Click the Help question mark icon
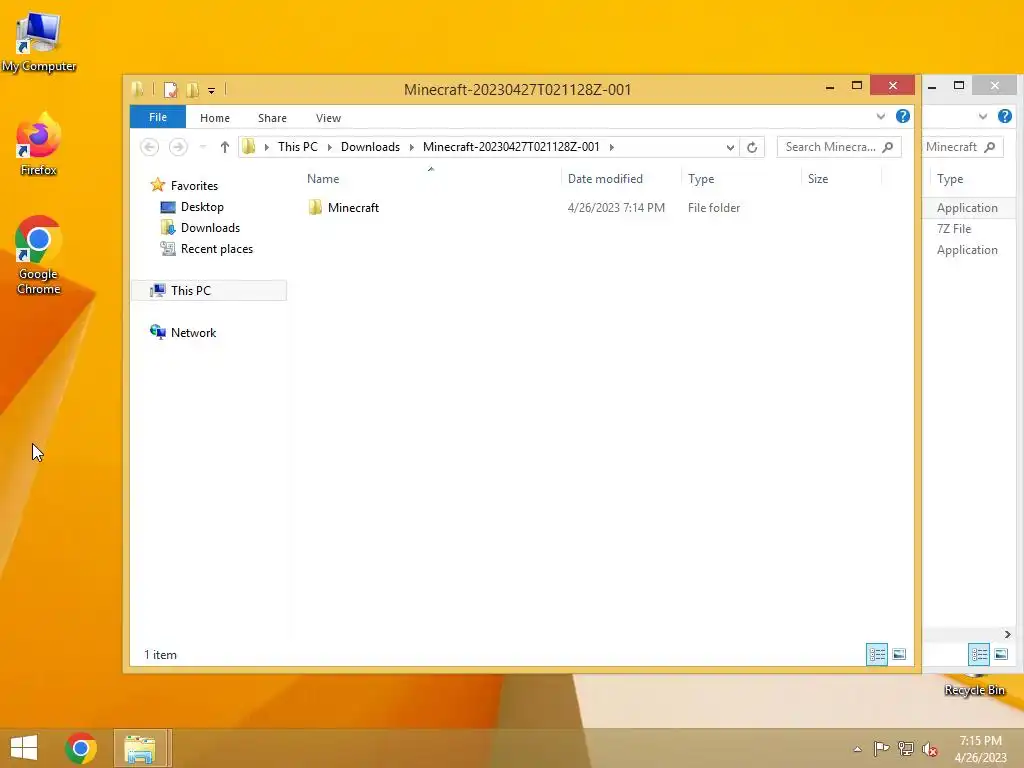Viewport: 1024px width, 768px height. (x=903, y=116)
